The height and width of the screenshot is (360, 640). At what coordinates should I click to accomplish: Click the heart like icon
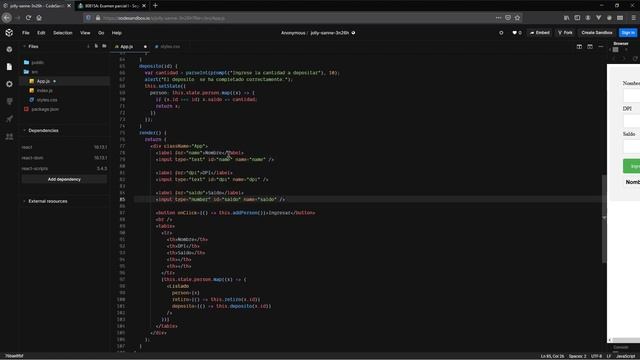(514, 33)
